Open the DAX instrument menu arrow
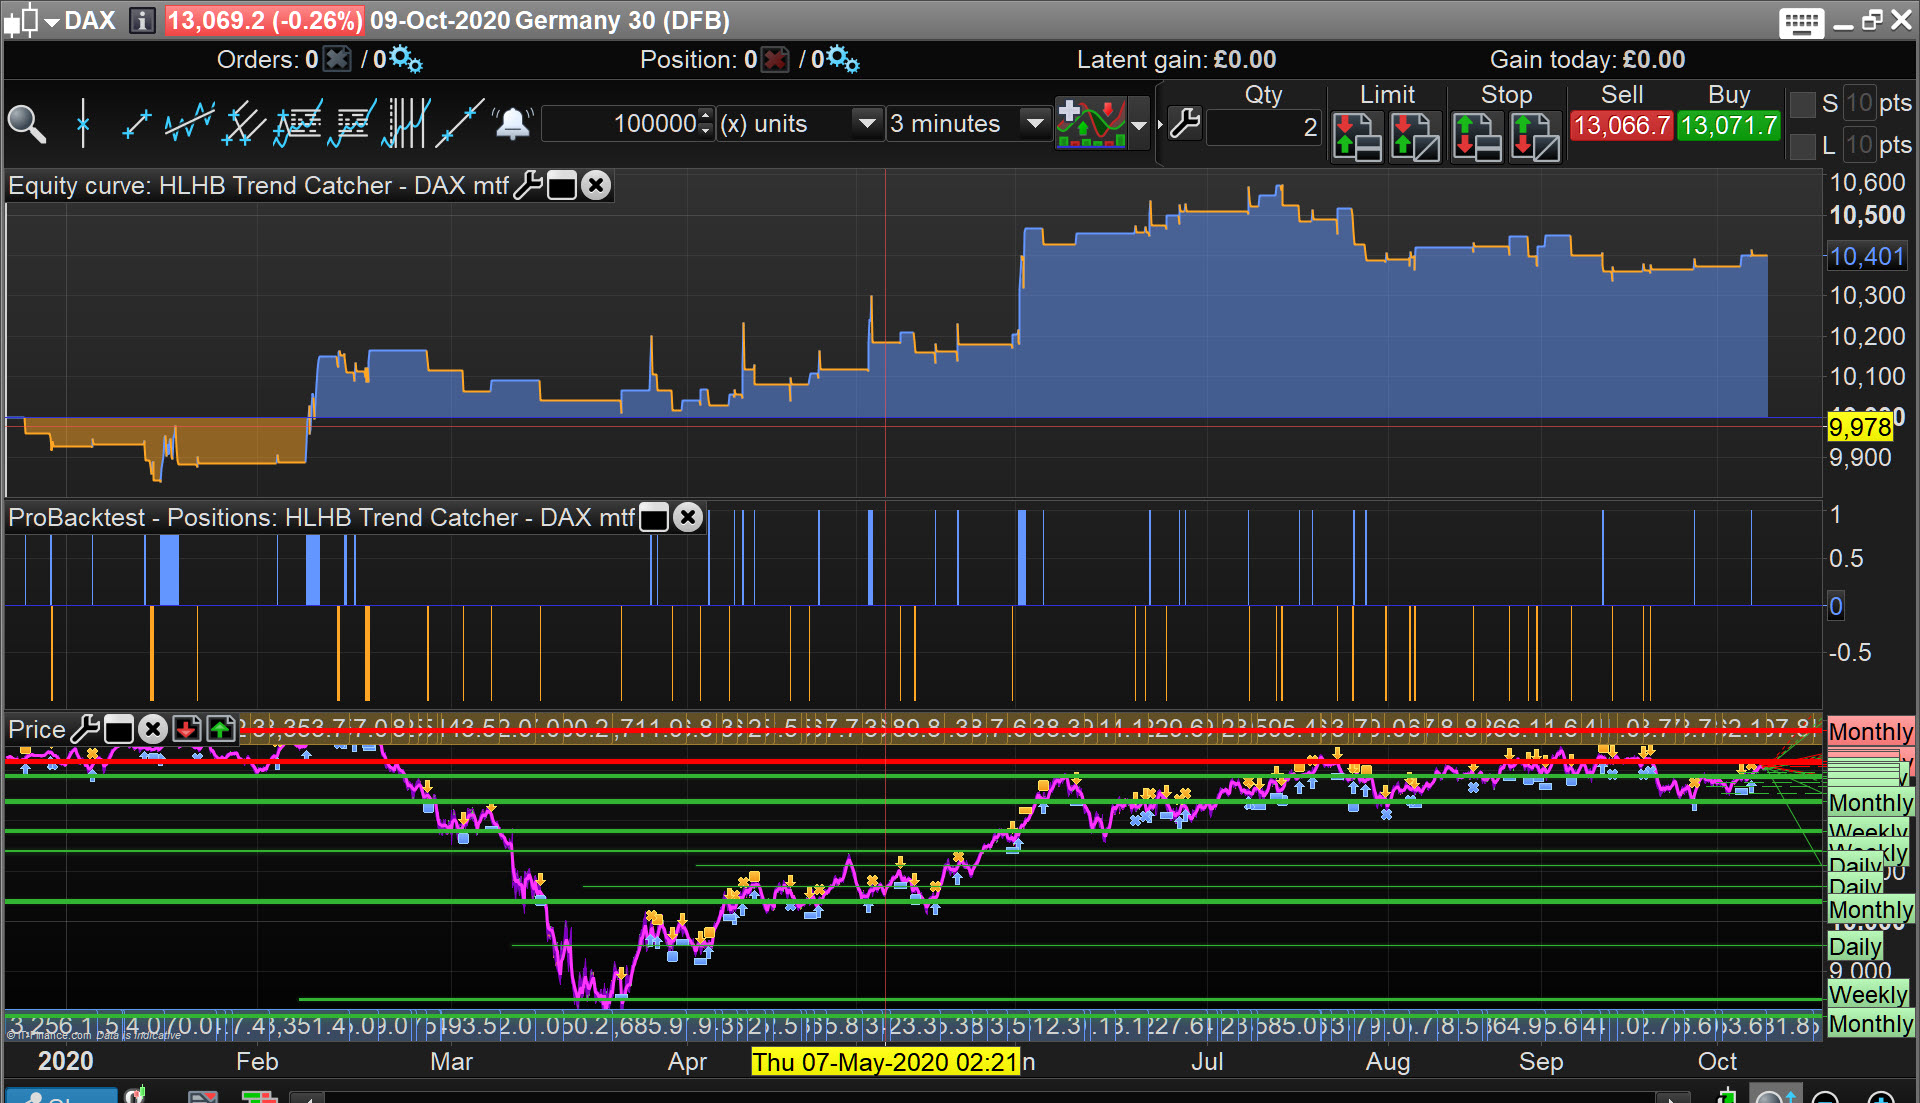This screenshot has width=1920, height=1103. [52, 20]
